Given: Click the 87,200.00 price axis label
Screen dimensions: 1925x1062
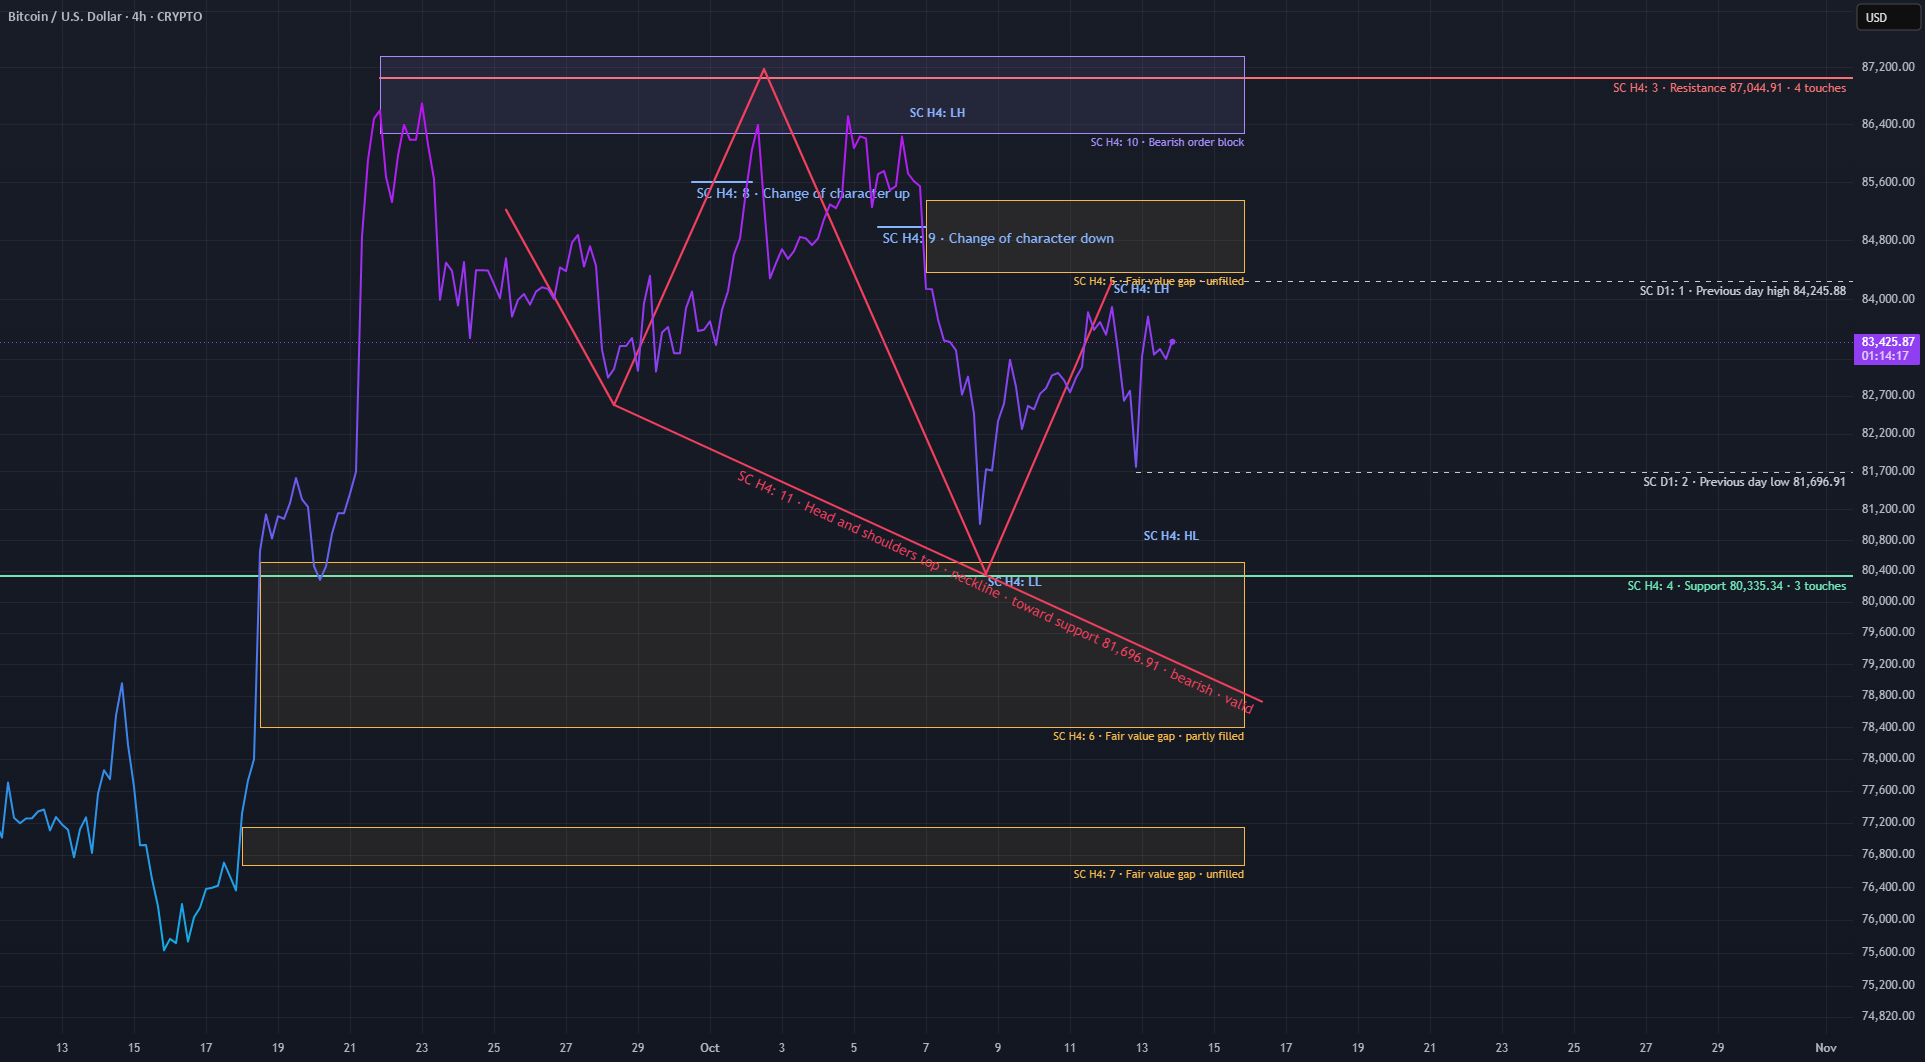Looking at the screenshot, I should click(x=1888, y=67).
